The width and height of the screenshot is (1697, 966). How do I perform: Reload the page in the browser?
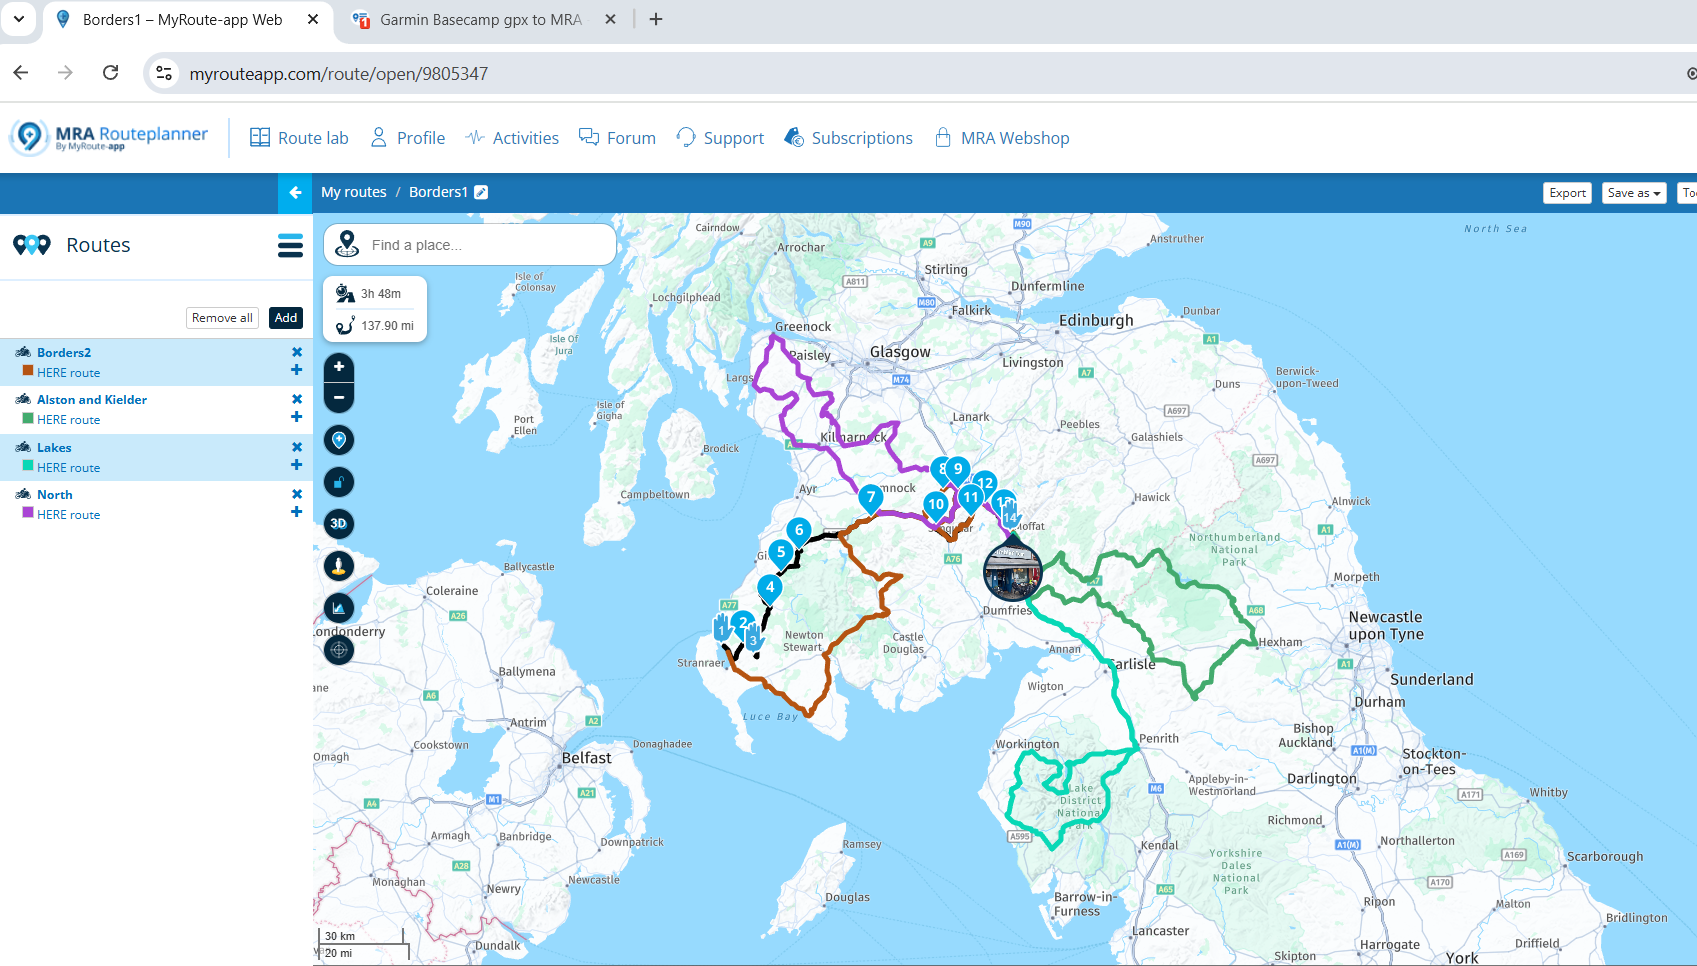point(111,73)
